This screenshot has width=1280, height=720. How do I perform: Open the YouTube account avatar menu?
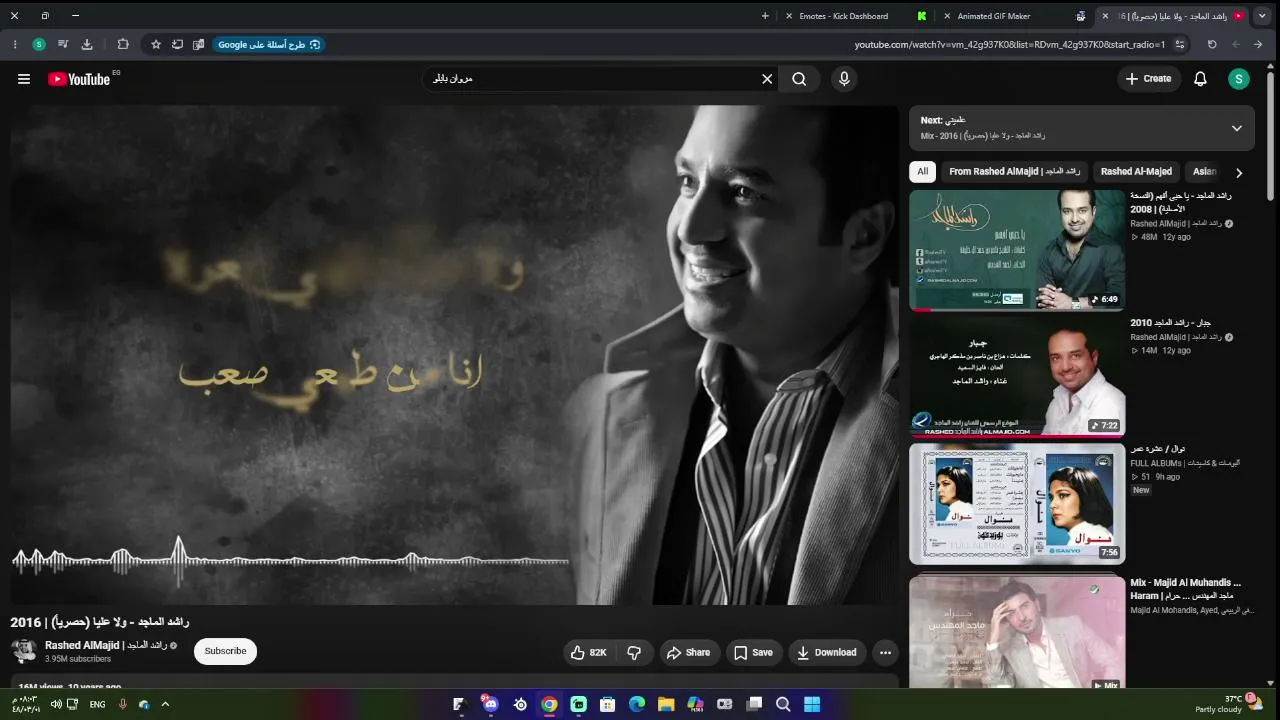(1239, 79)
